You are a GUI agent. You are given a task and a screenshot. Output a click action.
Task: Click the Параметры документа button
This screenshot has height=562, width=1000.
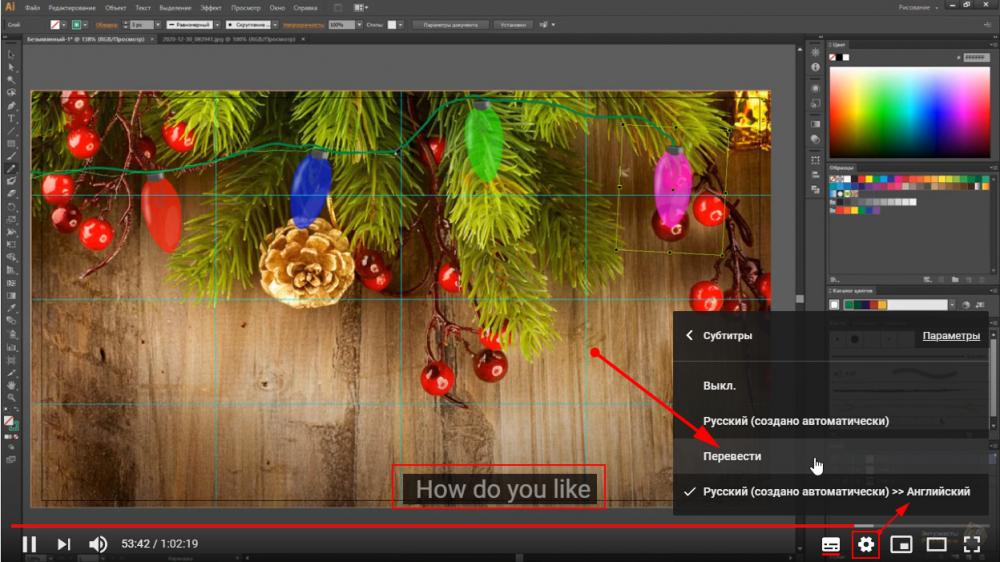coord(450,24)
